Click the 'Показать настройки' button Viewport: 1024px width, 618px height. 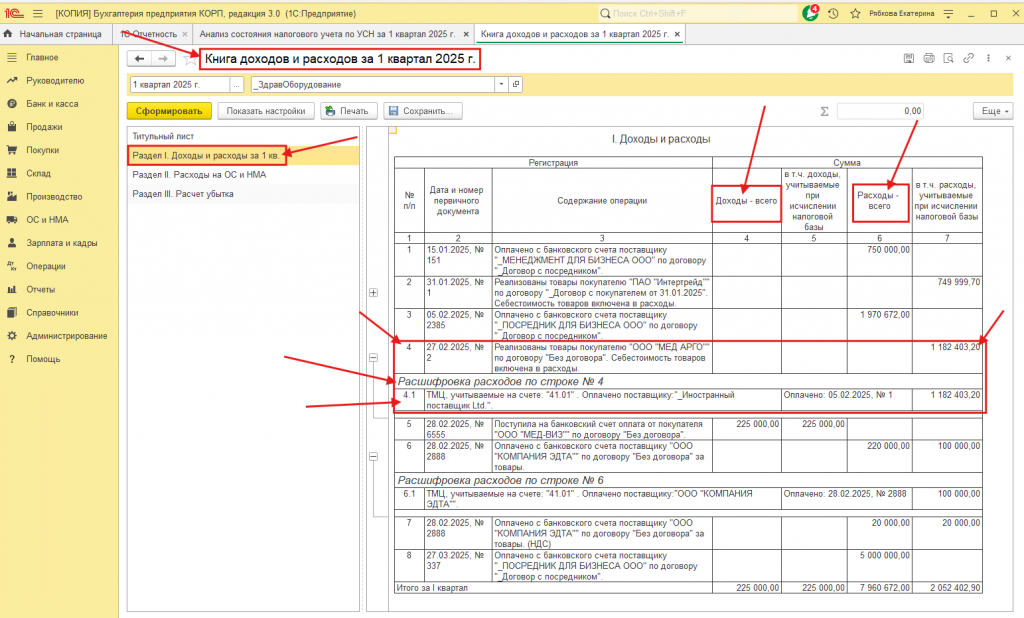point(266,111)
